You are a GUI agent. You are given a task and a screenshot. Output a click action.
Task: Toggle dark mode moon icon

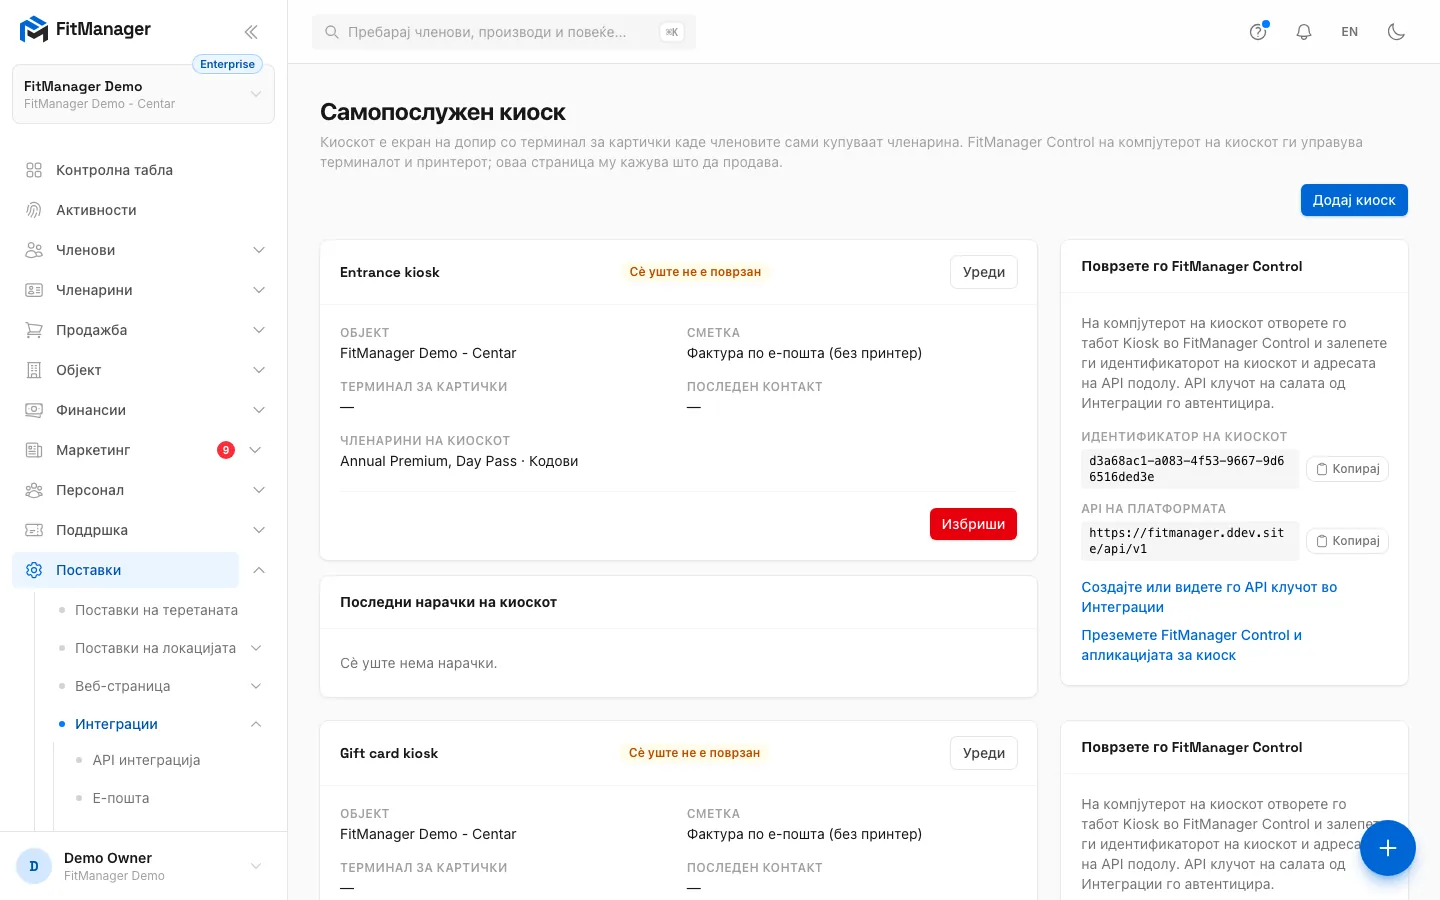click(1396, 32)
